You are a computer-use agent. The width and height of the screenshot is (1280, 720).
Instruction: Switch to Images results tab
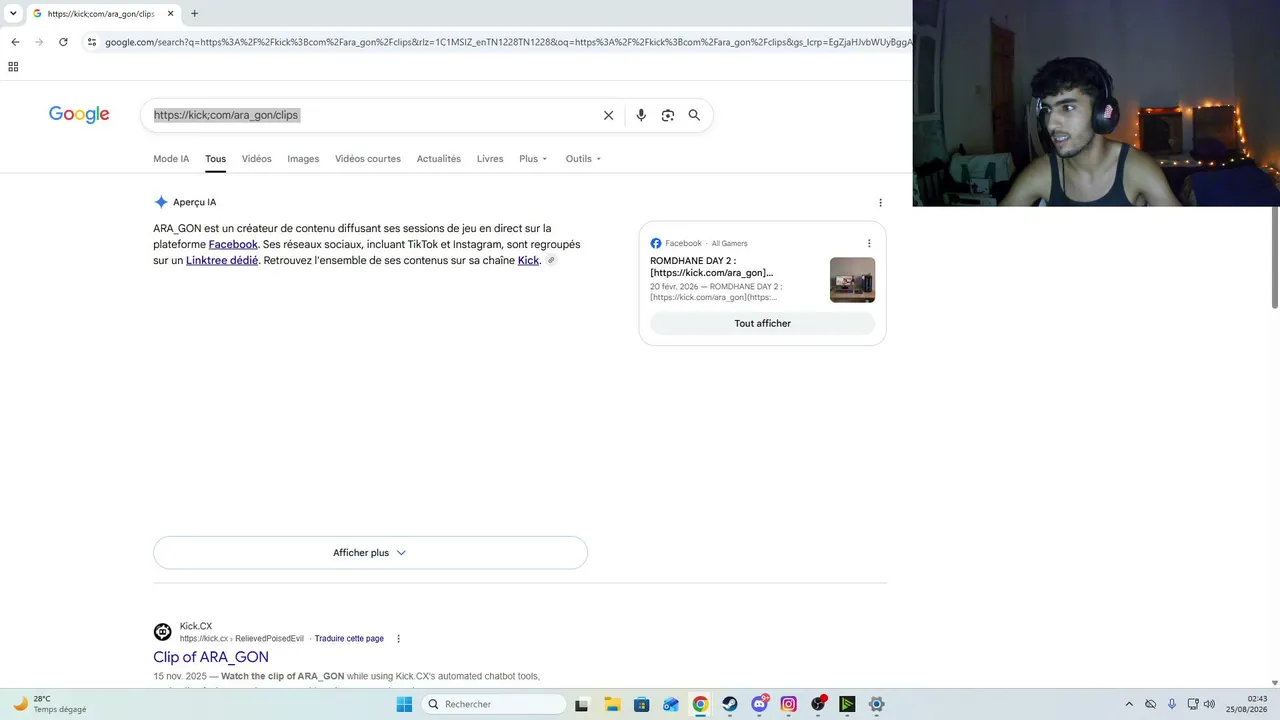(x=303, y=159)
